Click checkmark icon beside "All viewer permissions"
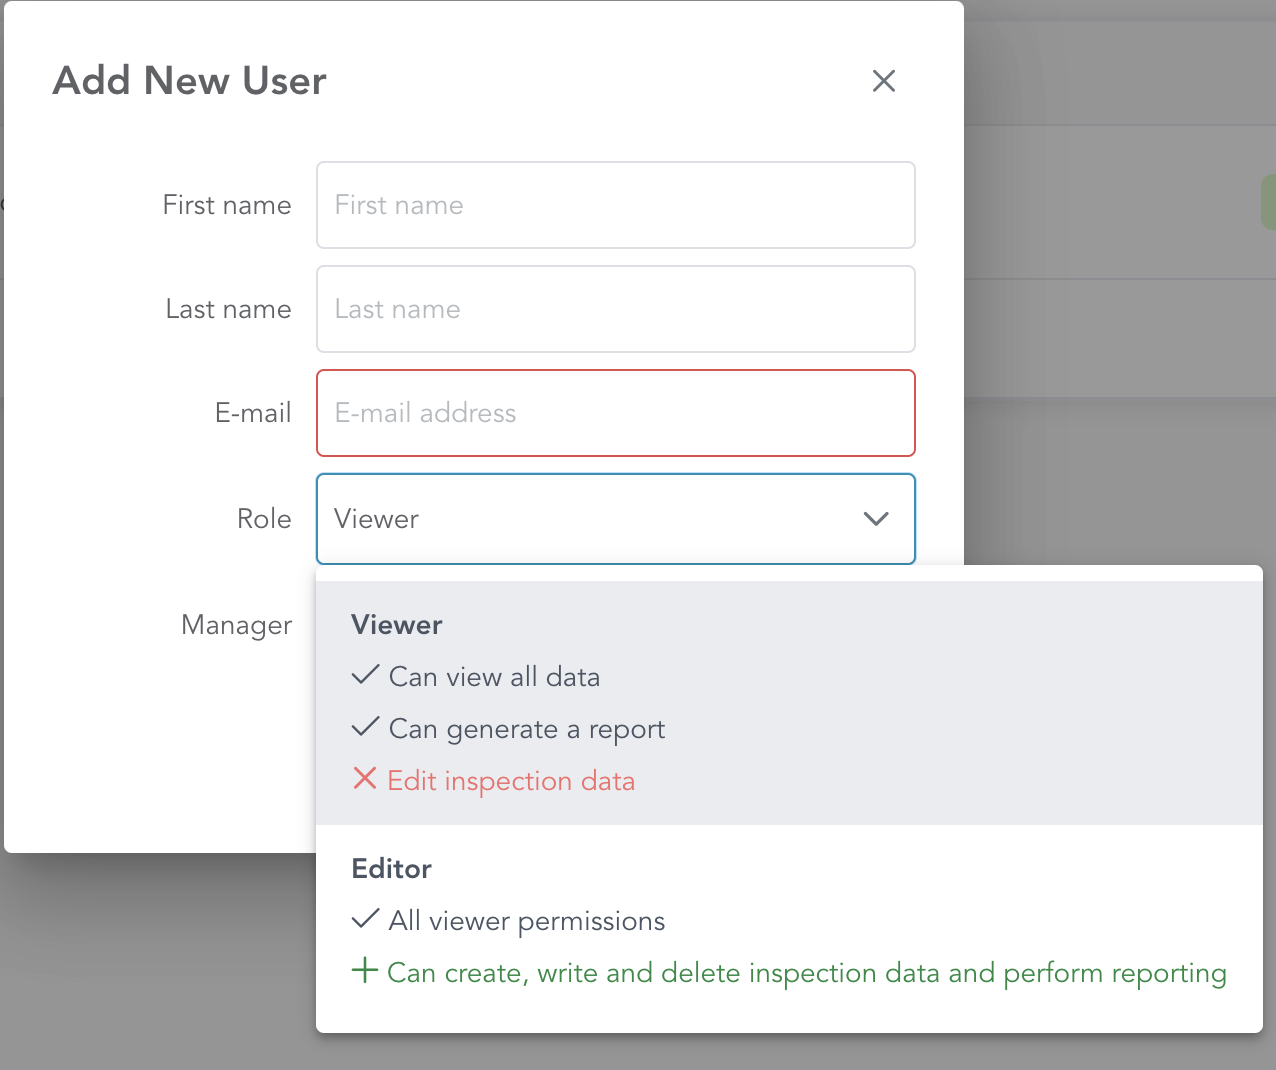This screenshot has height=1070, width=1276. [x=365, y=919]
